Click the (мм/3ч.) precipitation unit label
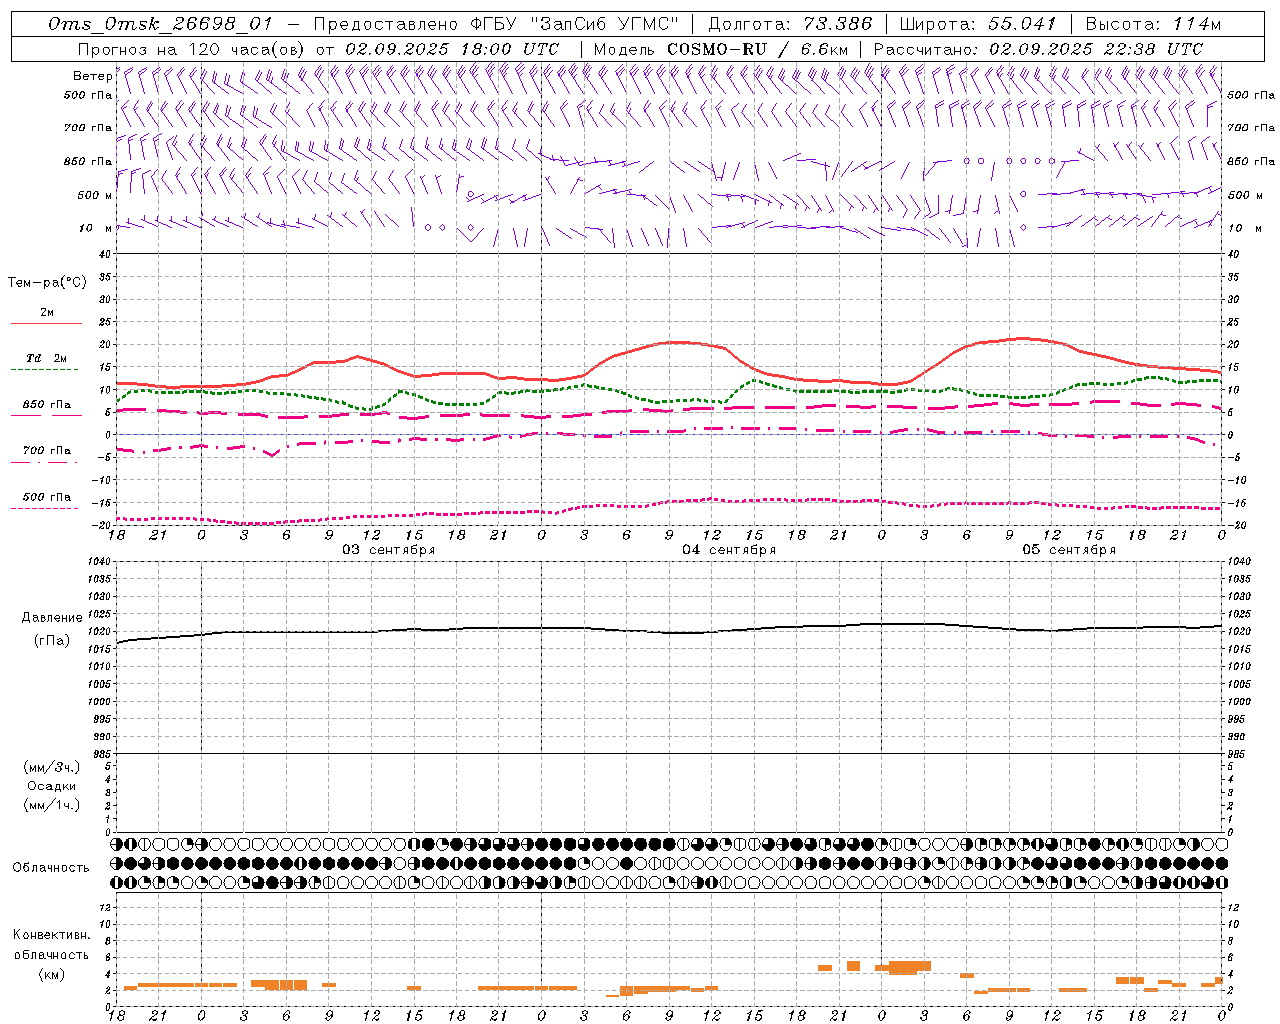 pyautogui.click(x=52, y=767)
